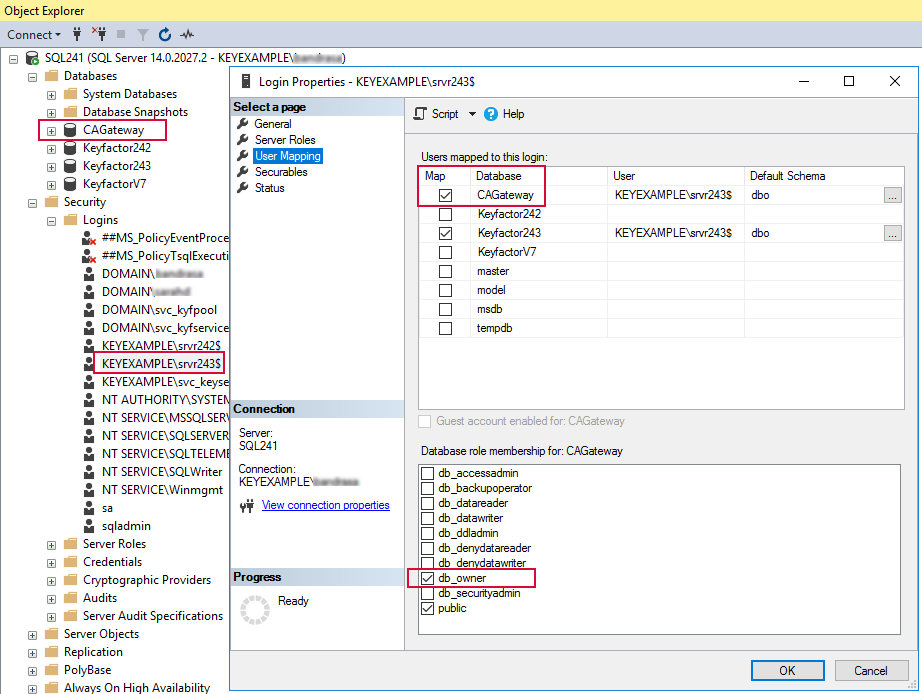
Task: Click the Connect Object Explorer plug icon
Action: 77,34
